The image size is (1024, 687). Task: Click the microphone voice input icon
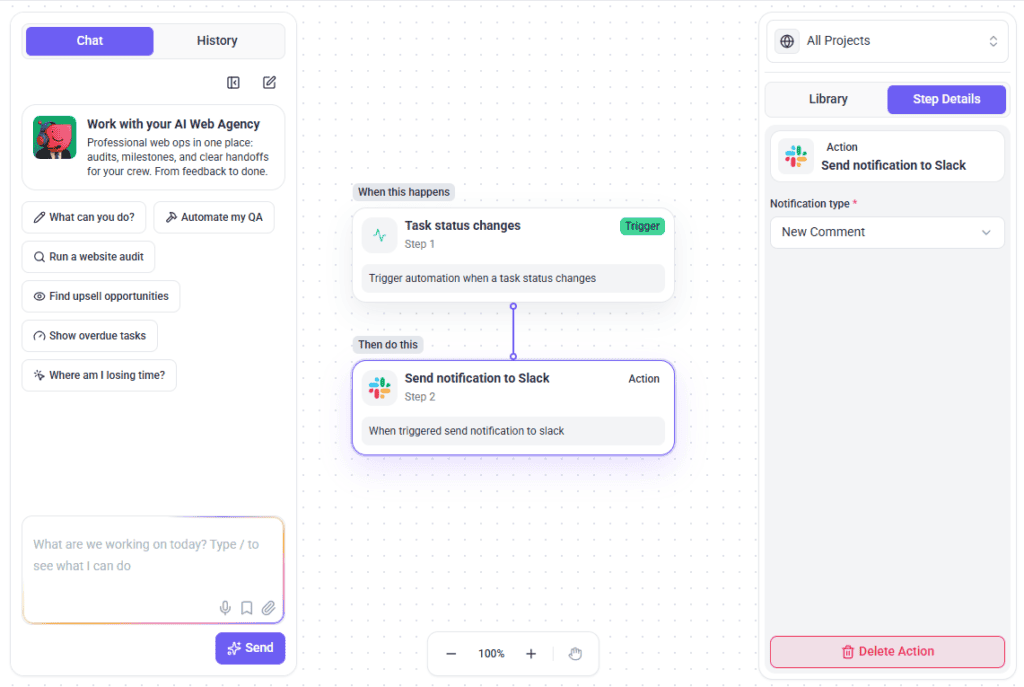(x=225, y=608)
